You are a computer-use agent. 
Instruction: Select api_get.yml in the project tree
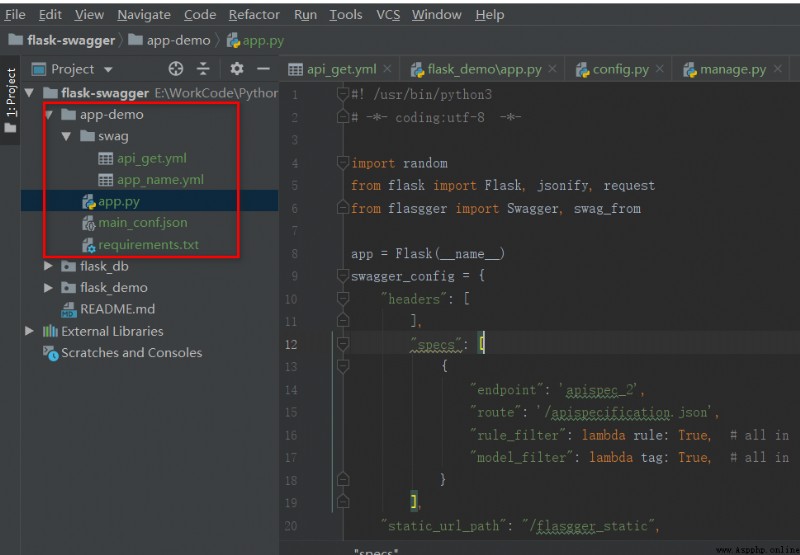tap(152, 158)
